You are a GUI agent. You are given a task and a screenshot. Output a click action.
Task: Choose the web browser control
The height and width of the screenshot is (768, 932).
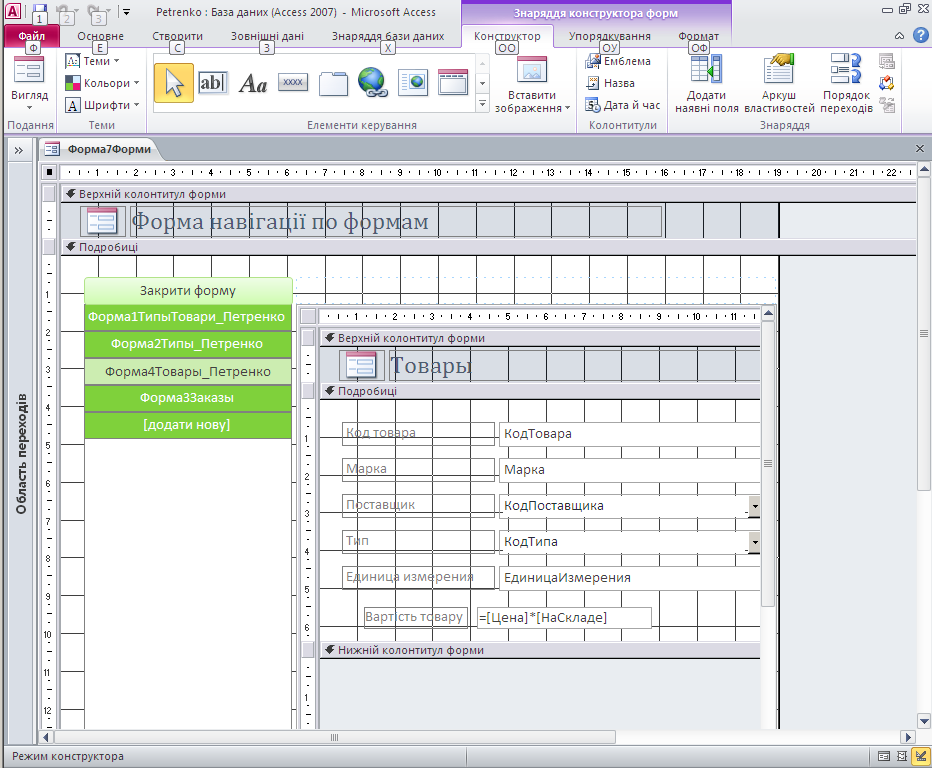413,83
